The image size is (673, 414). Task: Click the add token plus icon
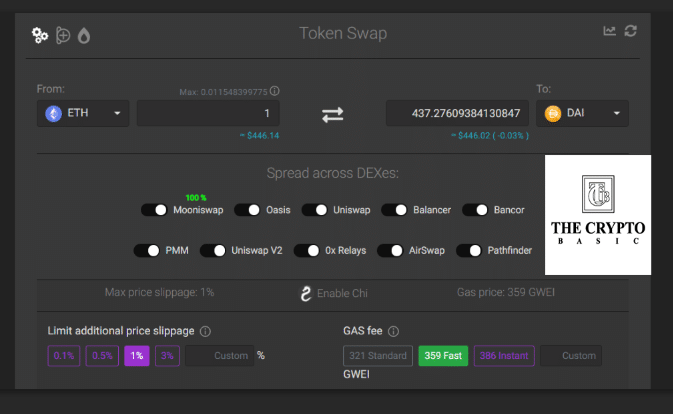pos(63,36)
